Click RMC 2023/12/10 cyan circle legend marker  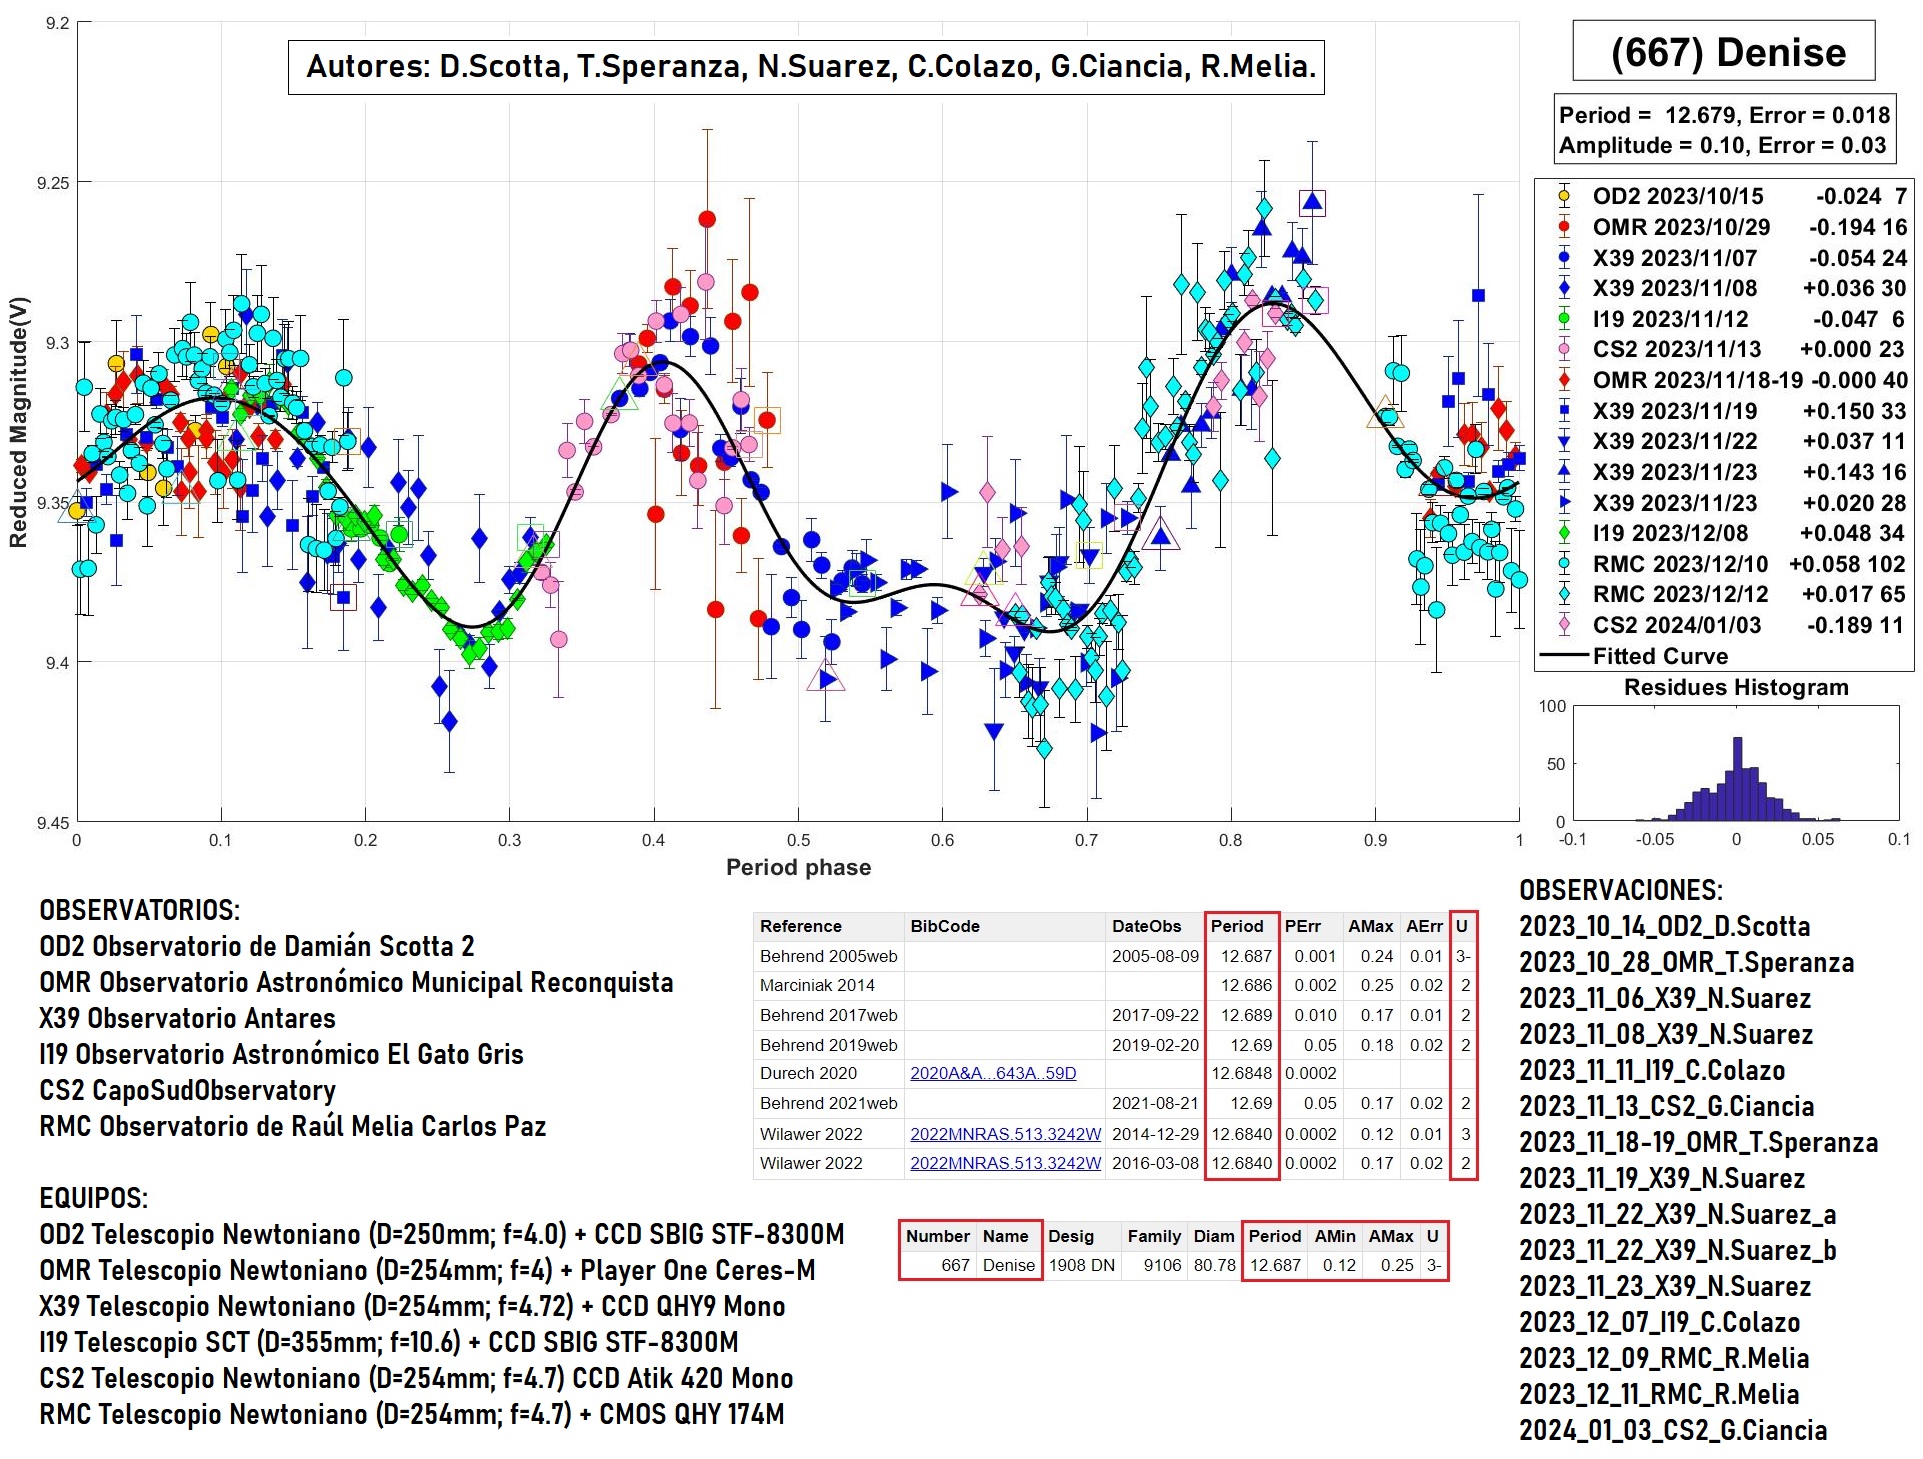click(1564, 564)
